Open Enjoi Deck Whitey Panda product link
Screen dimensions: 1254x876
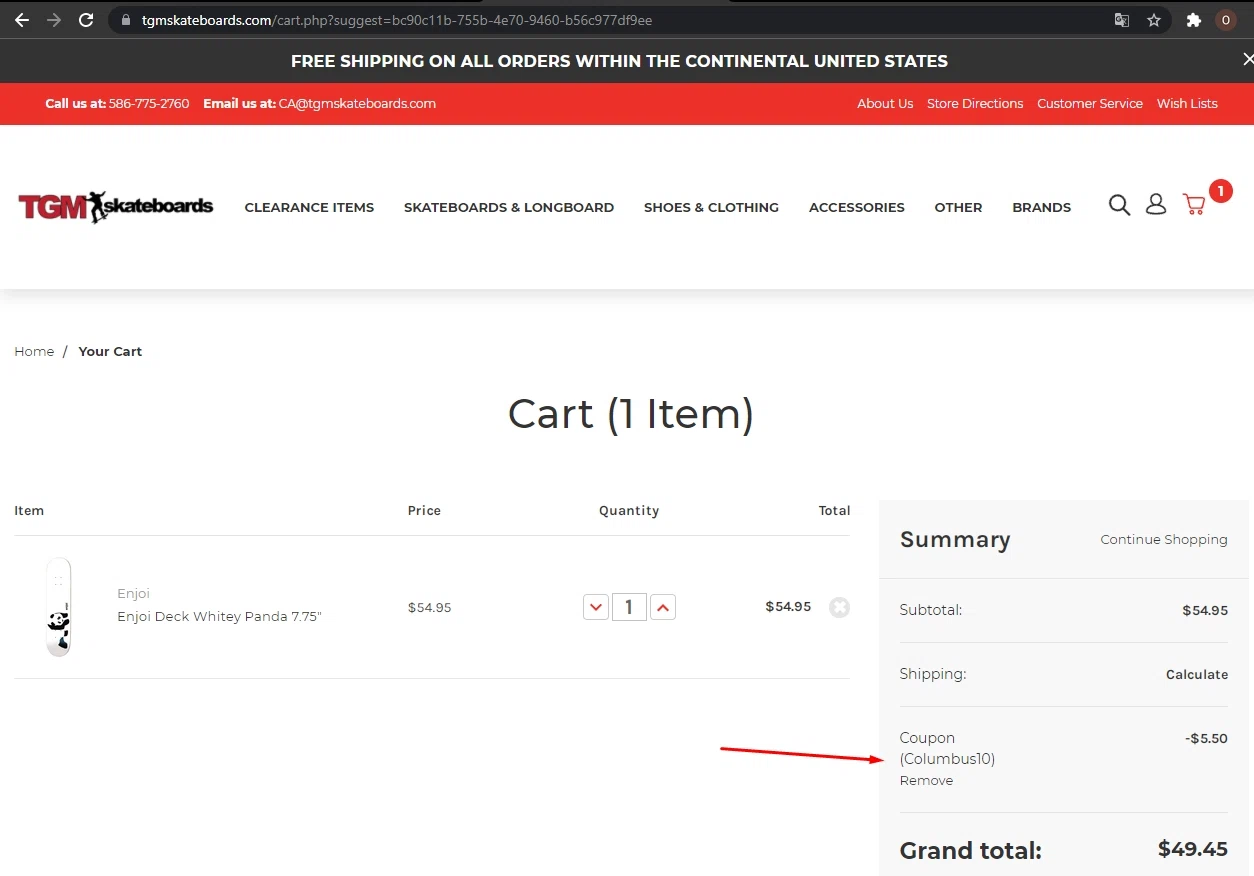click(219, 616)
